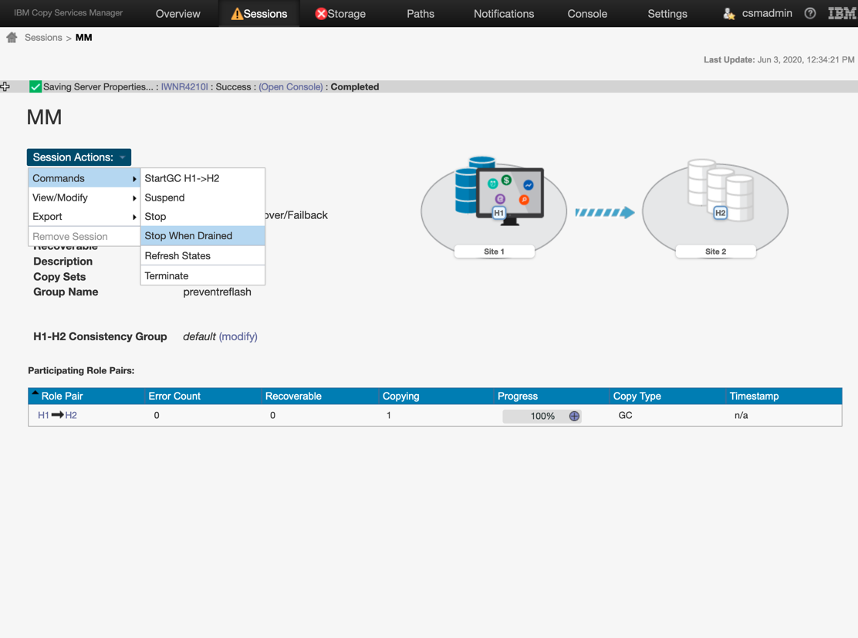Click the Sessions warning triangle icon
Image resolution: width=858 pixels, height=638 pixels.
click(237, 14)
